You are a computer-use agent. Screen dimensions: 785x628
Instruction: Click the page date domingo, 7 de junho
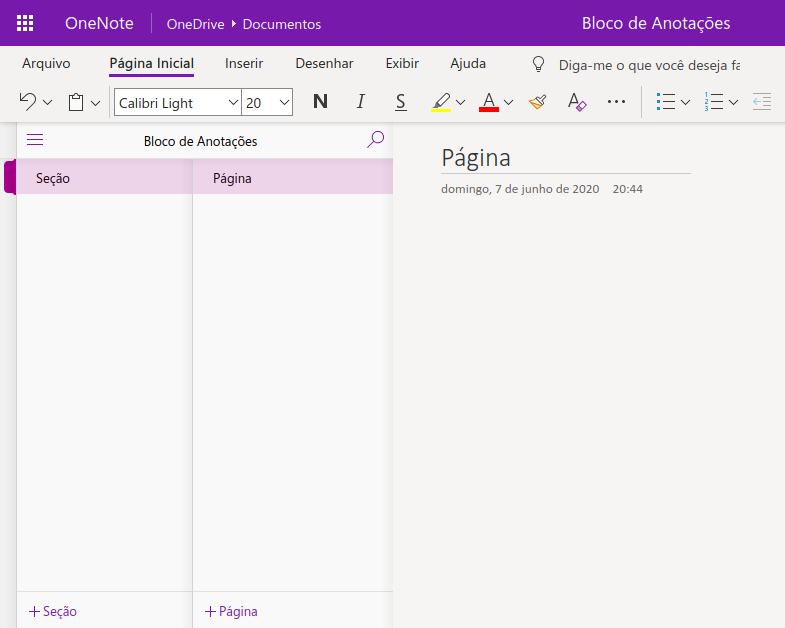coord(520,189)
